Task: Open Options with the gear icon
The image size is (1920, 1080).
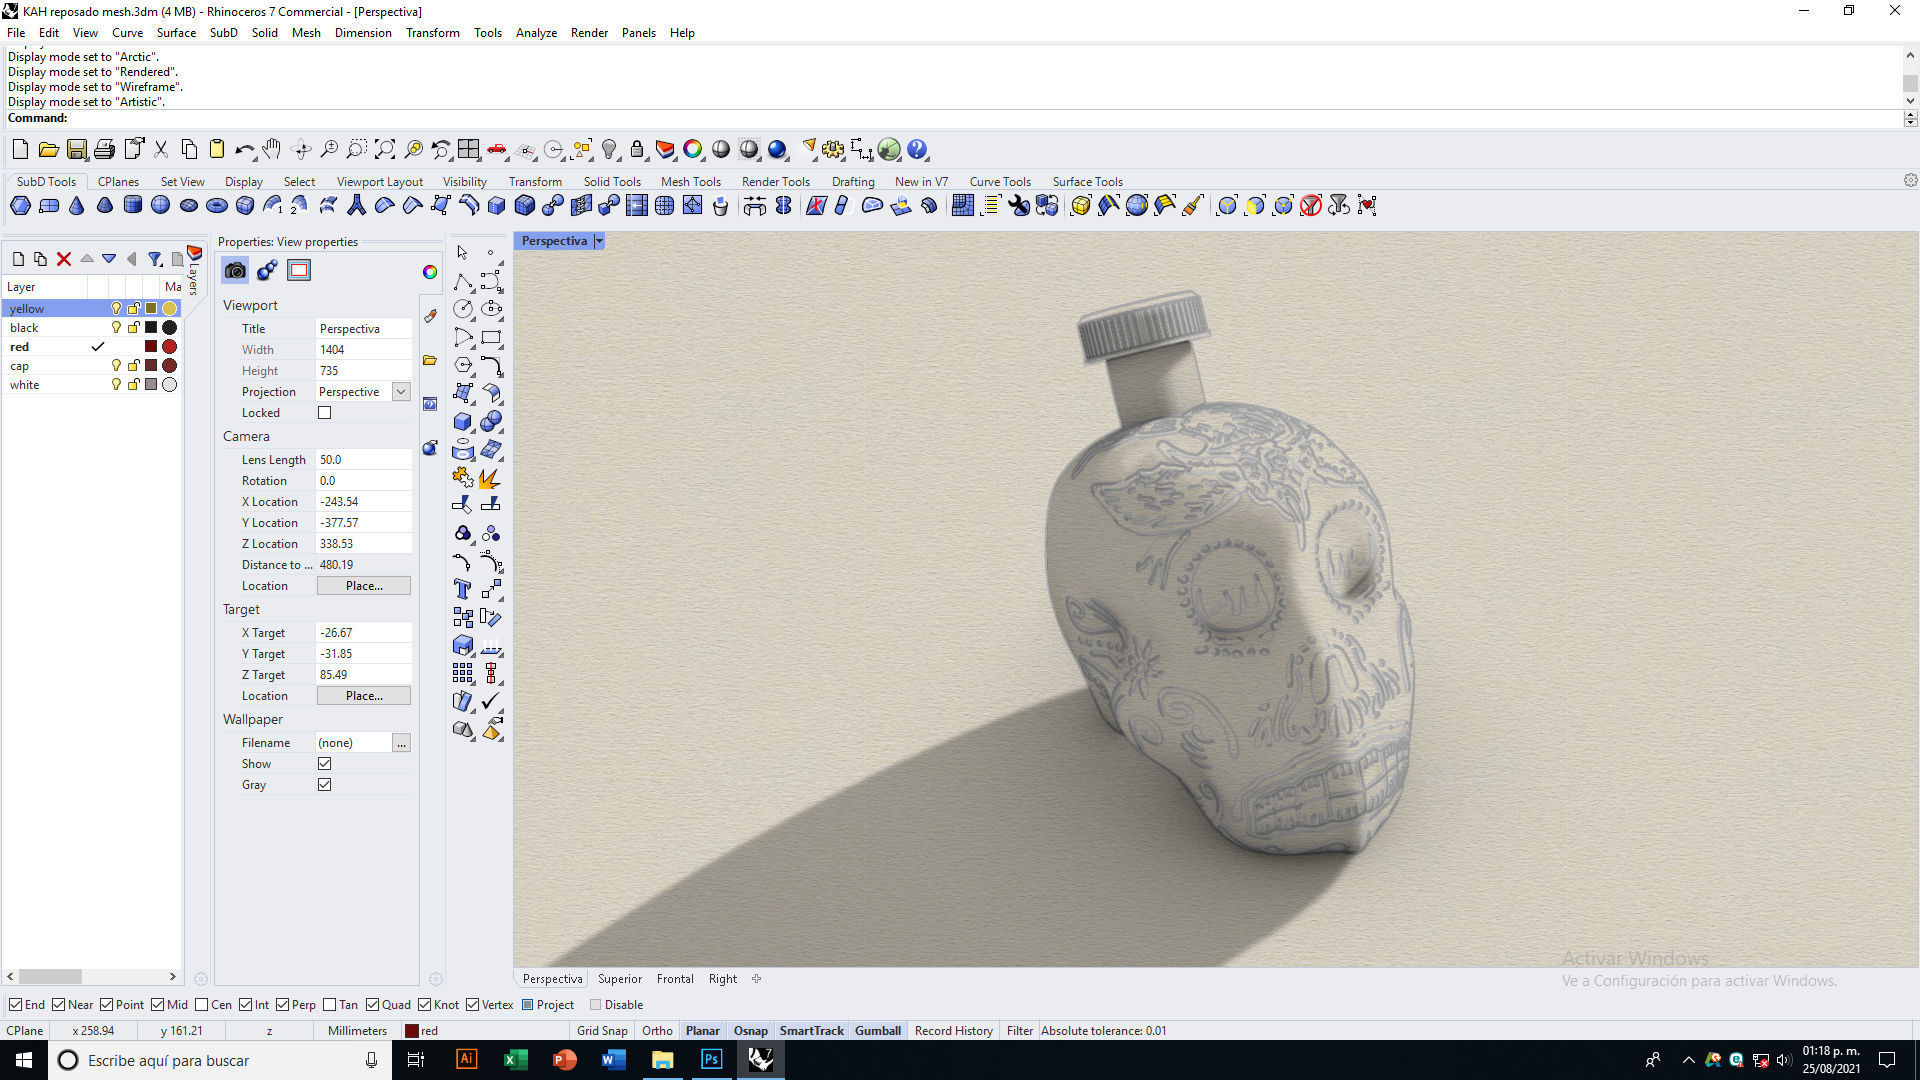Action: 833,150
